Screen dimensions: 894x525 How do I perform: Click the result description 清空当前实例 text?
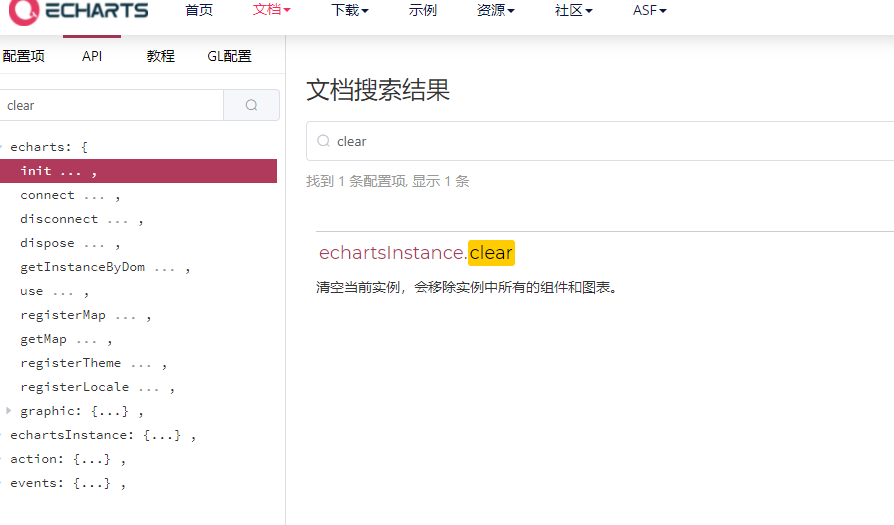(x=466, y=287)
